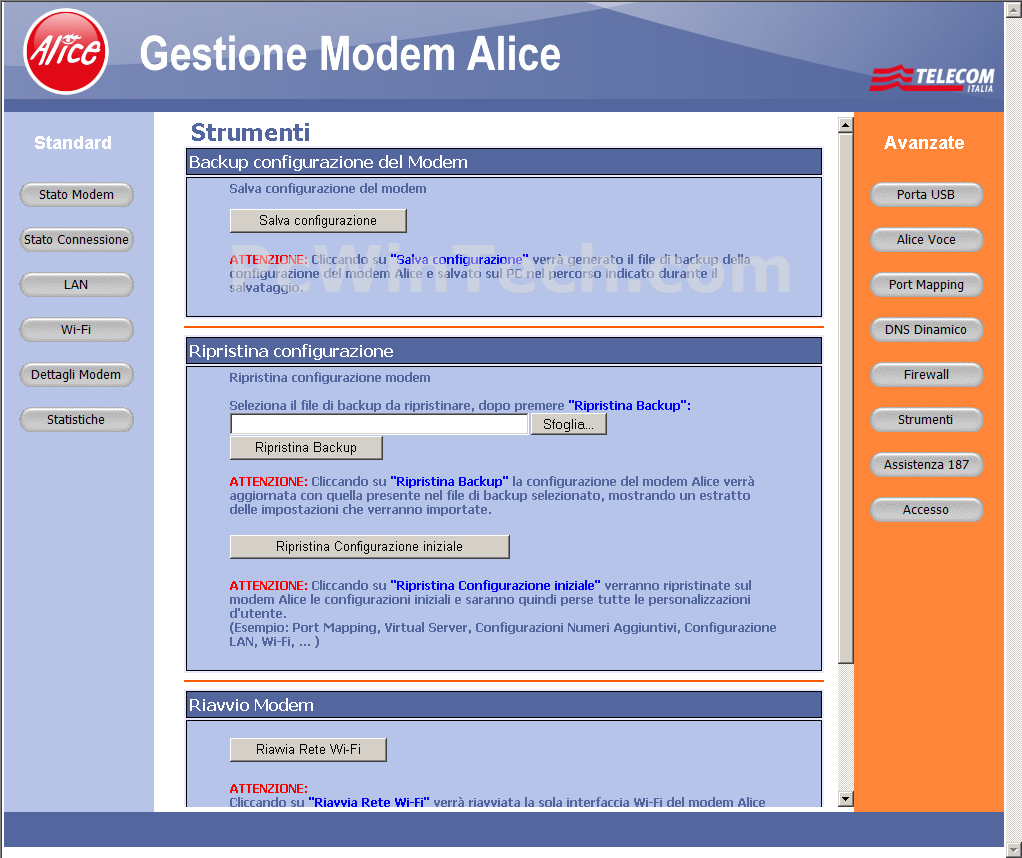This screenshot has width=1022, height=858.
Task: Click Ripristina Backup button
Action: 306,447
